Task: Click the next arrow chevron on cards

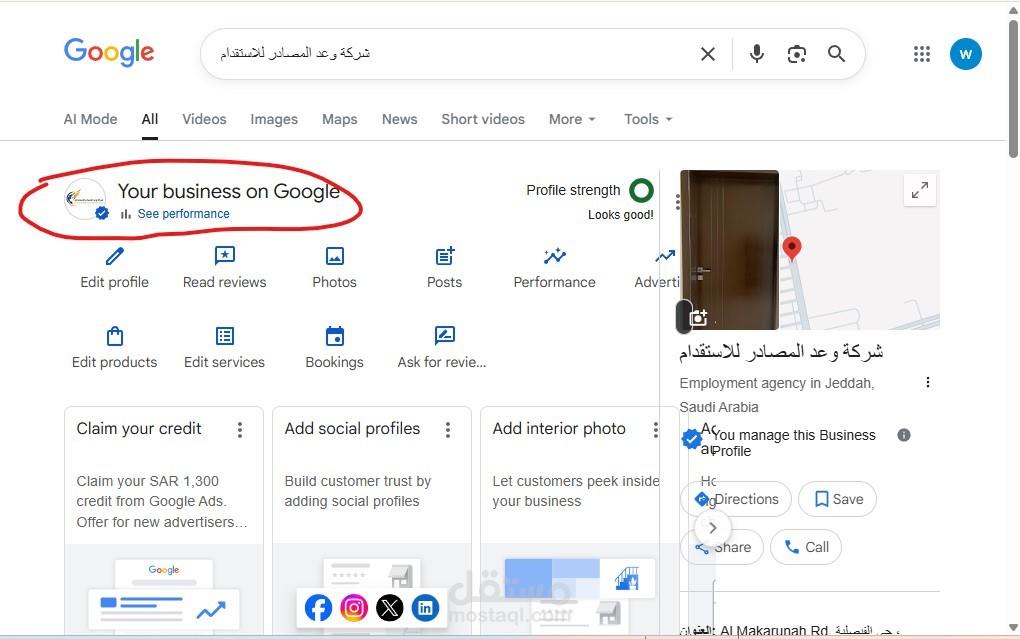Action: click(x=712, y=528)
